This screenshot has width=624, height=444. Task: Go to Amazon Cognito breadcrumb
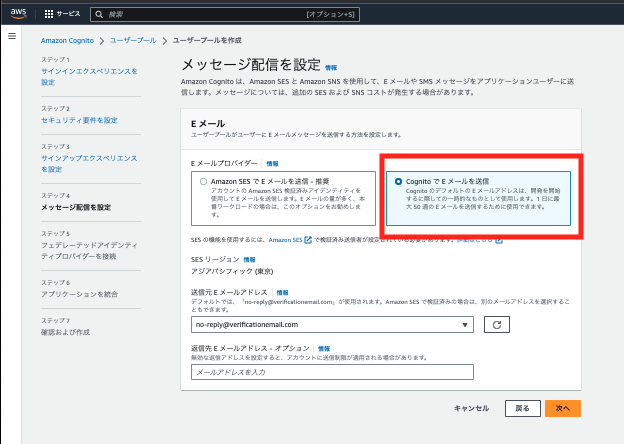pyautogui.click(x=67, y=41)
